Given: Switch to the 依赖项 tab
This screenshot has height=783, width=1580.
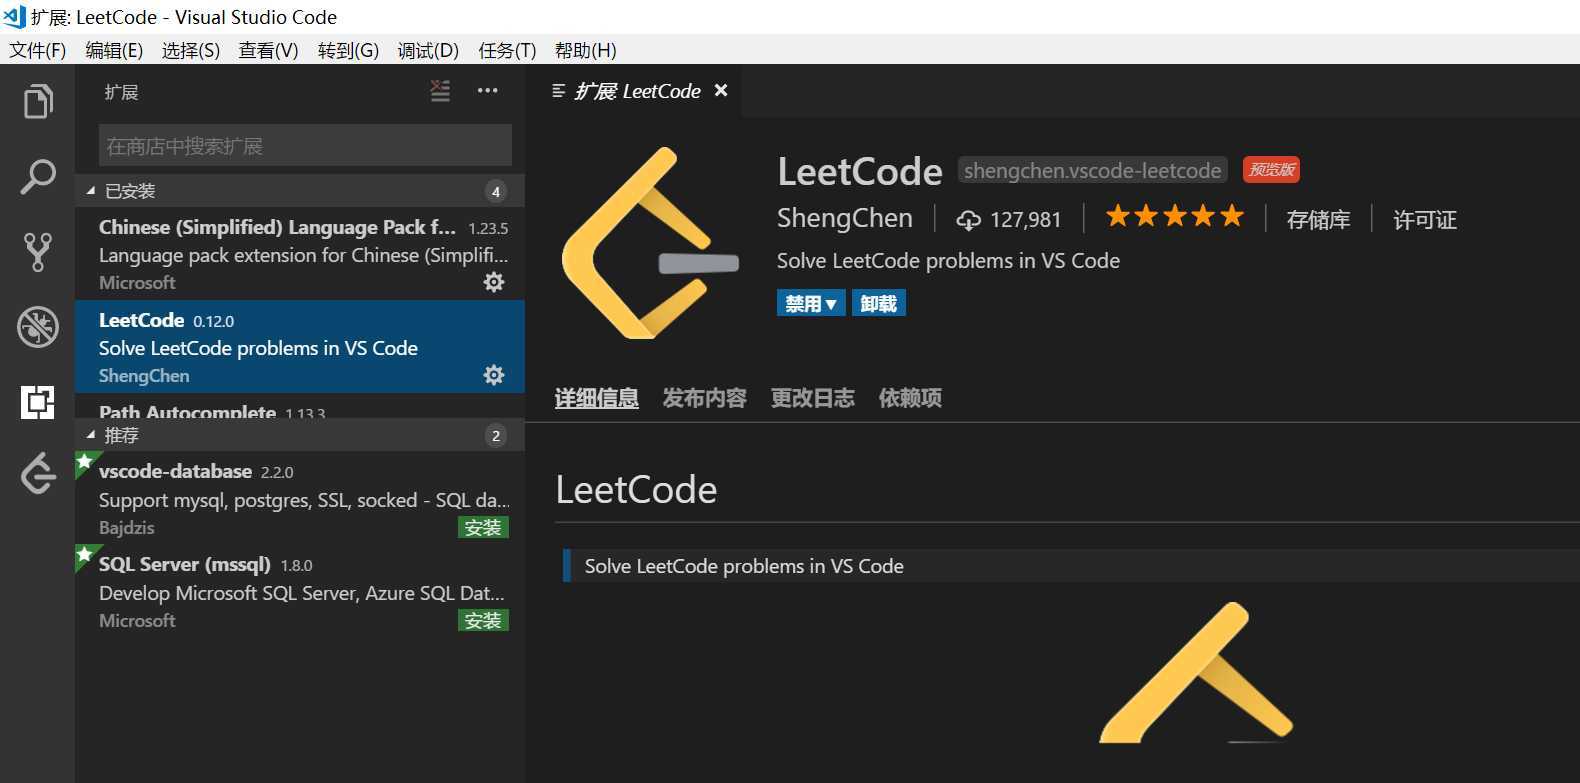Looking at the screenshot, I should [x=910, y=398].
